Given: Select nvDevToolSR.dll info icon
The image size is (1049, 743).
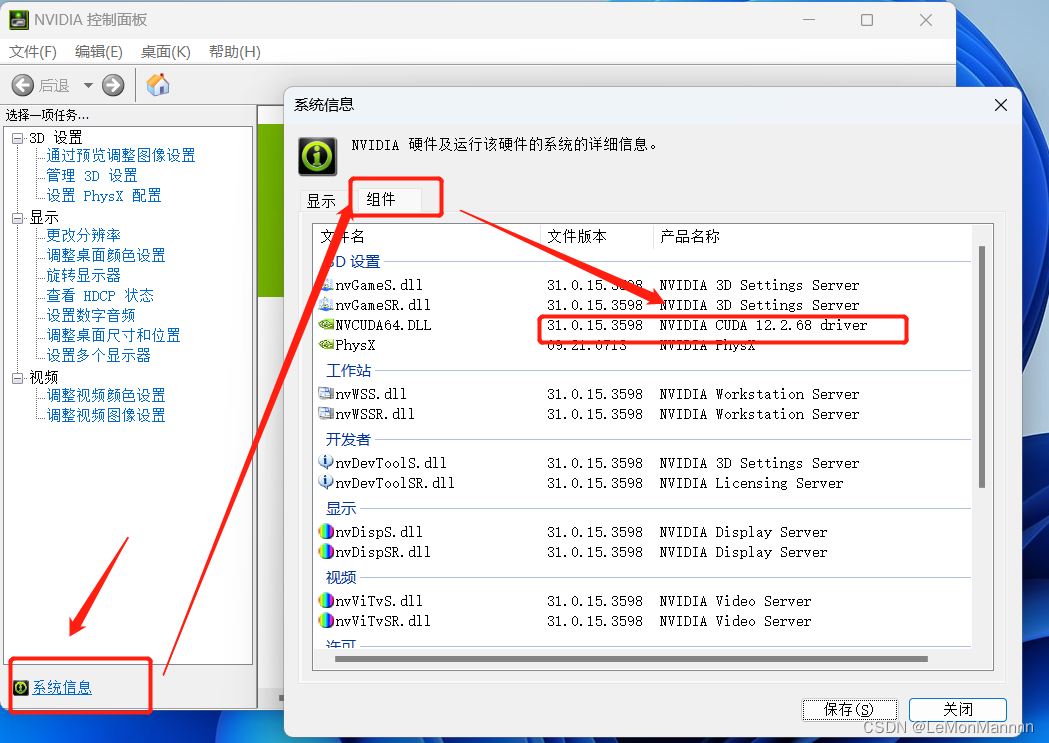Looking at the screenshot, I should pos(326,483).
